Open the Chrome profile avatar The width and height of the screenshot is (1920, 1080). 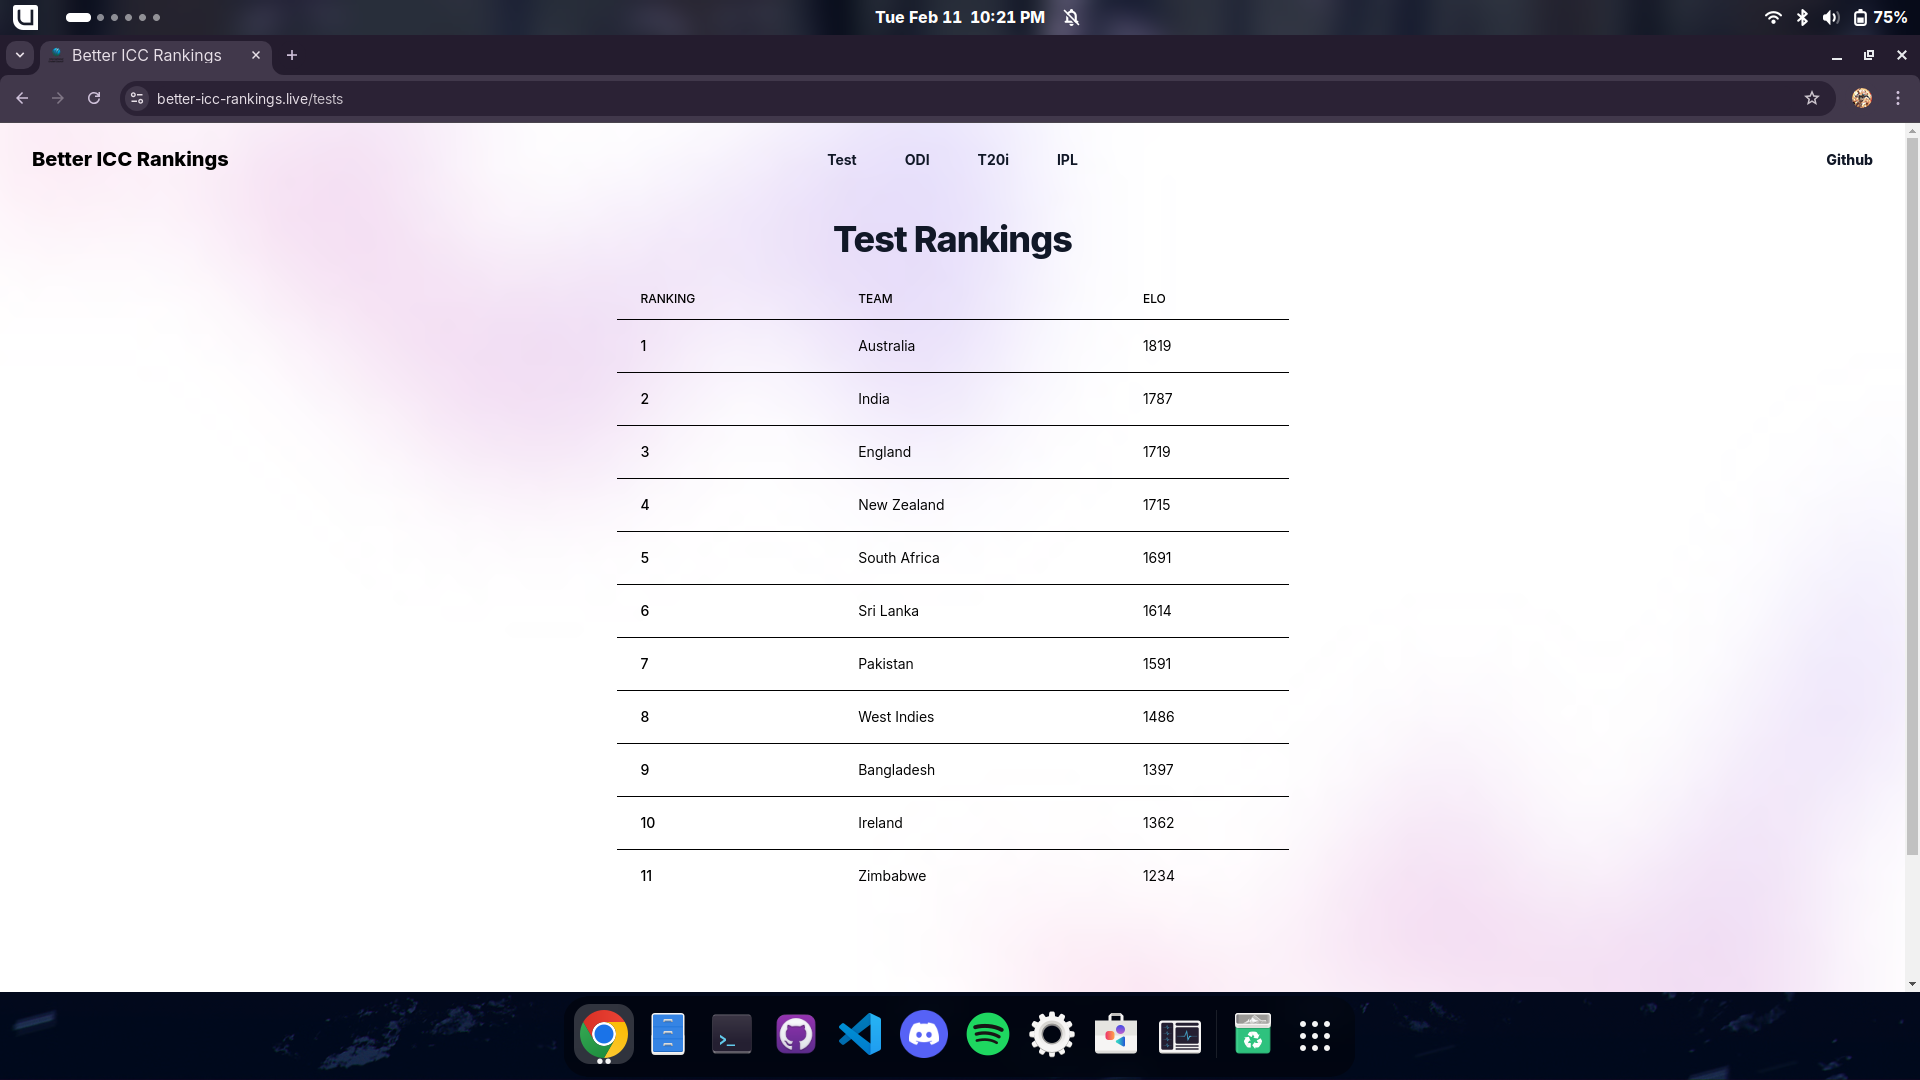coord(1862,98)
